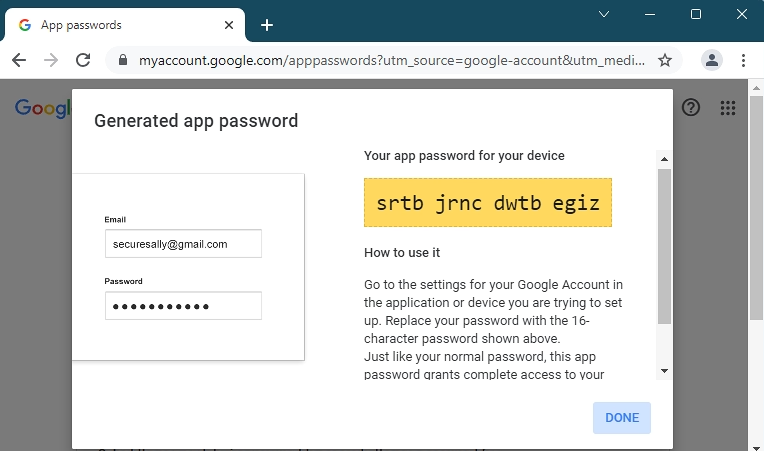
Task: Close the Chrome window
Action: tap(742, 14)
